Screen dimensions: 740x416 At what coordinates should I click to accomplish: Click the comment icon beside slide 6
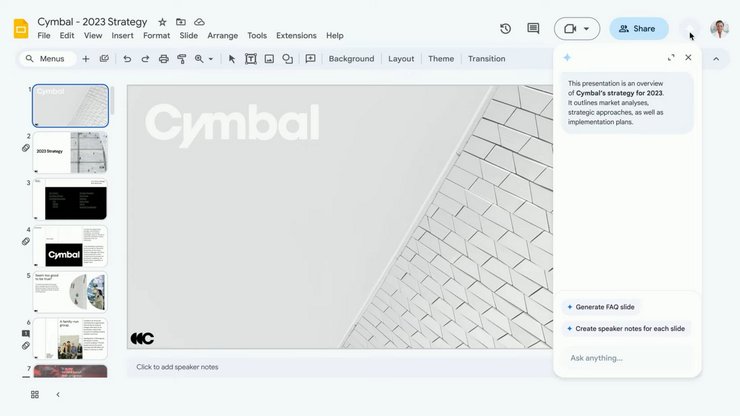26,334
